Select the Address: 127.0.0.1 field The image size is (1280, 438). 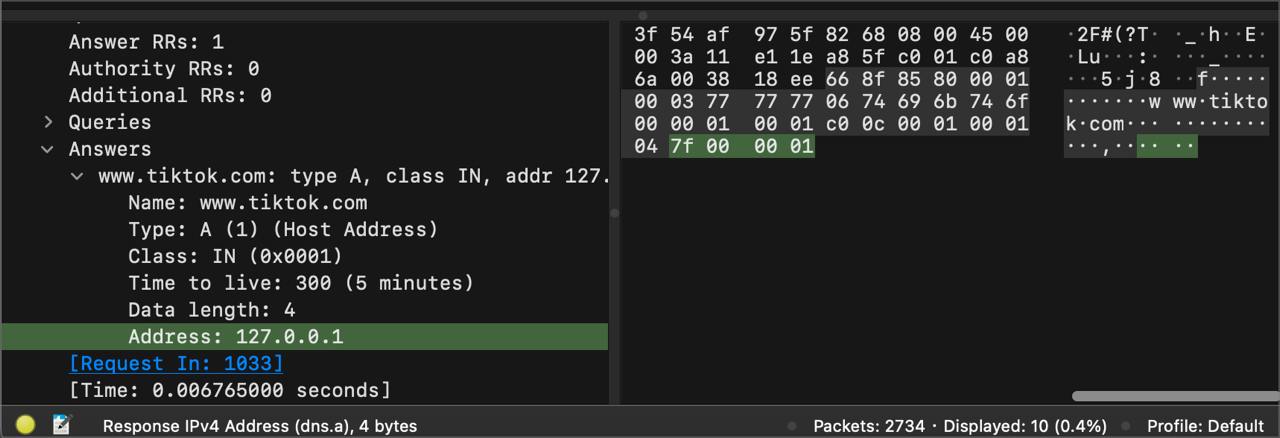[235, 336]
